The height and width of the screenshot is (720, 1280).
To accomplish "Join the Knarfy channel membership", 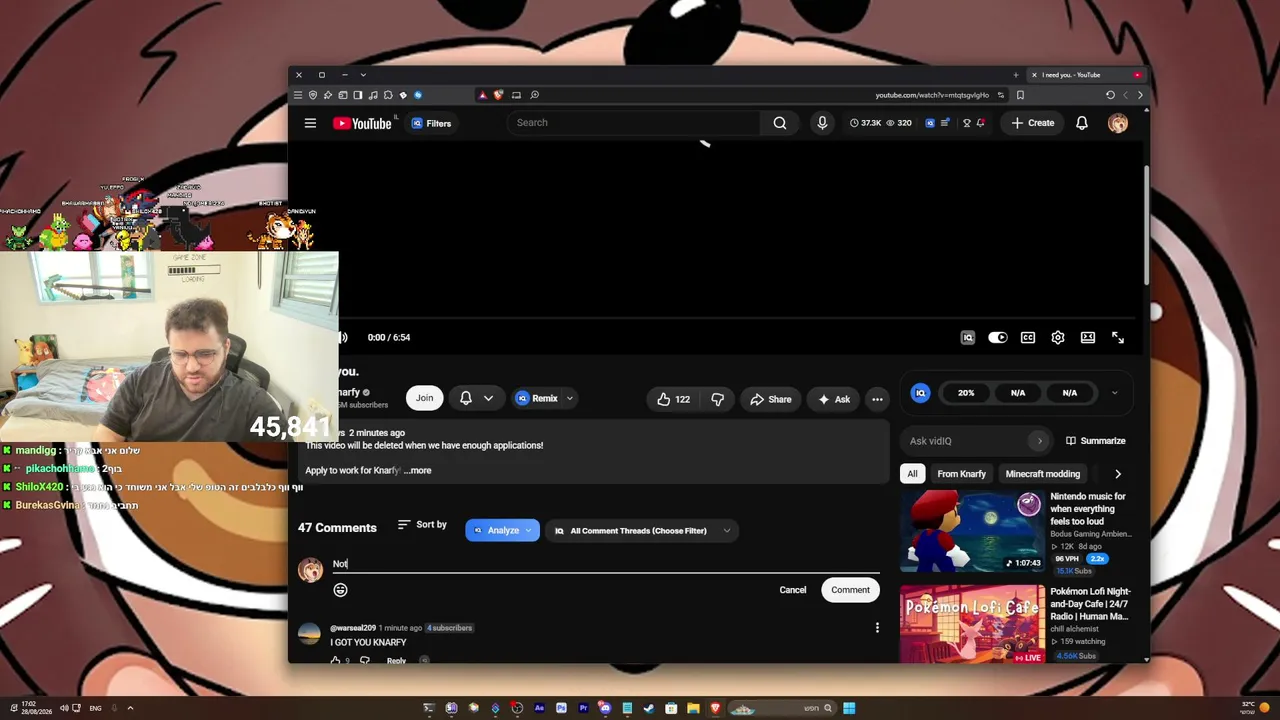I will 425,398.
